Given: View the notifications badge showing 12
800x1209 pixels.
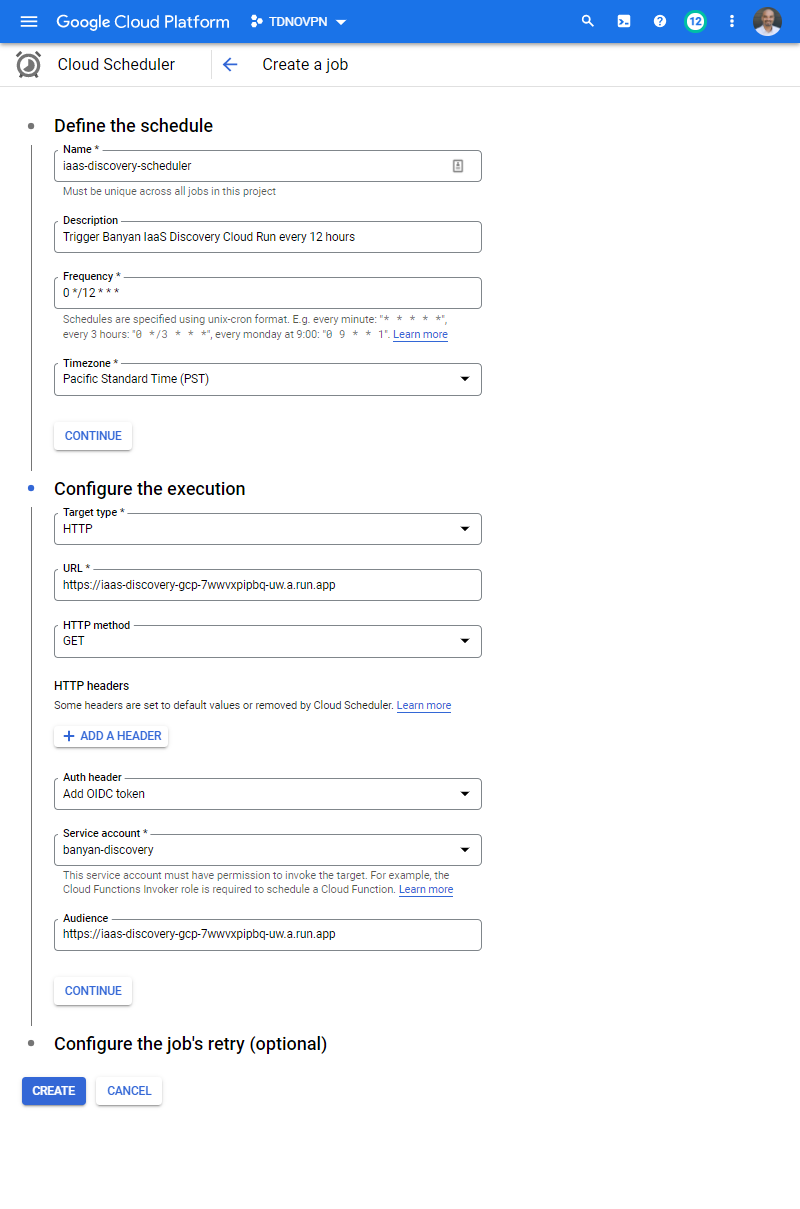Looking at the screenshot, I should point(695,21).
